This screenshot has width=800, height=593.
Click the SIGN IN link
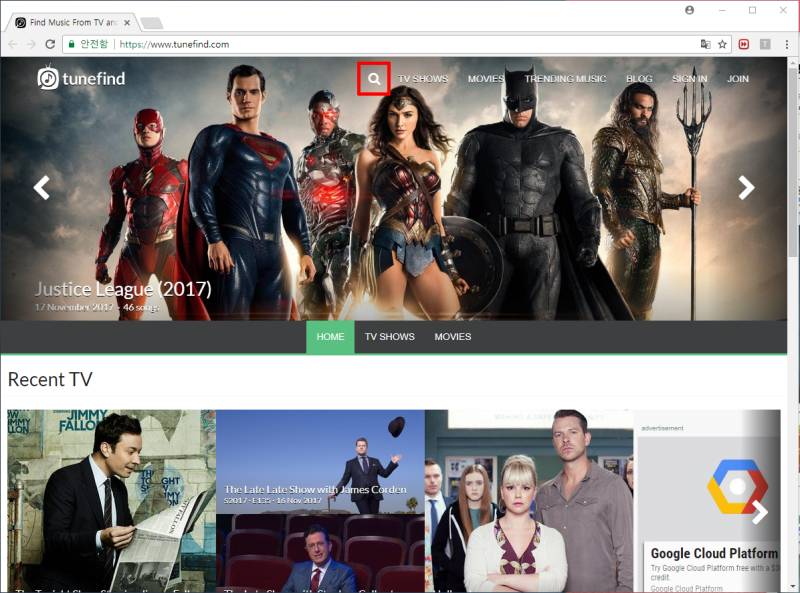[x=690, y=79]
